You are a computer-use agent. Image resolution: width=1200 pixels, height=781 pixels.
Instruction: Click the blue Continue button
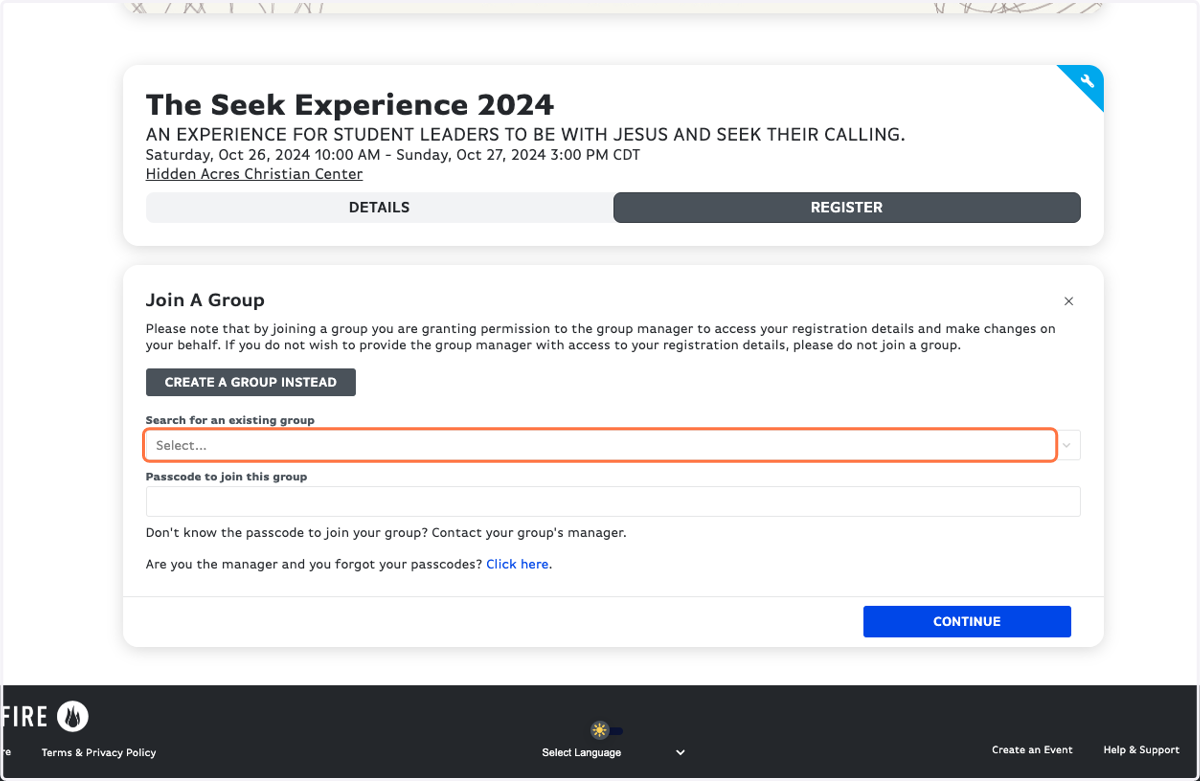click(x=967, y=621)
